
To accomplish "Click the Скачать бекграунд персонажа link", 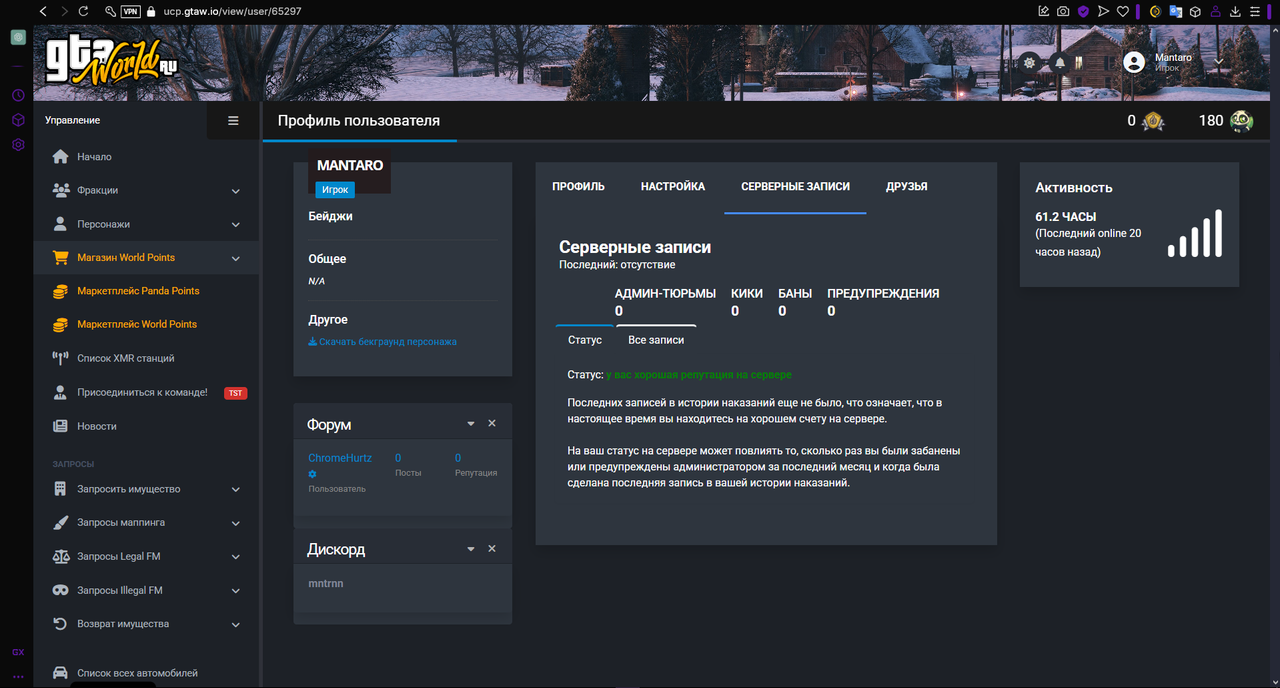I will (x=382, y=342).
